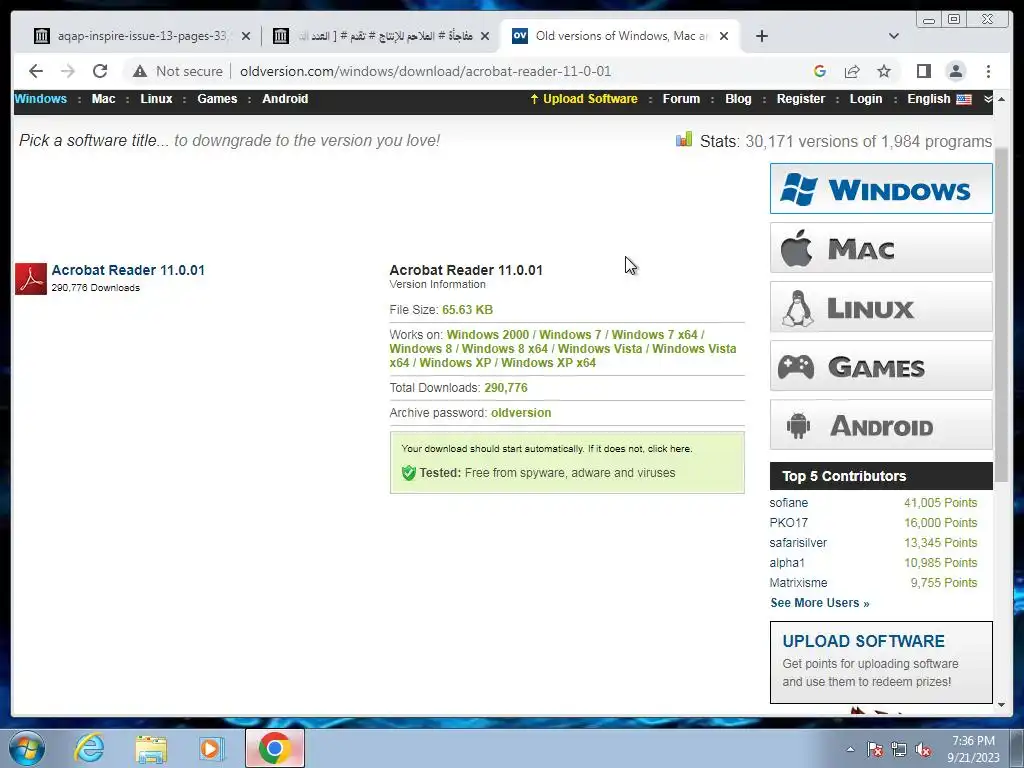Launch Internet Explorer from taskbar

point(89,748)
